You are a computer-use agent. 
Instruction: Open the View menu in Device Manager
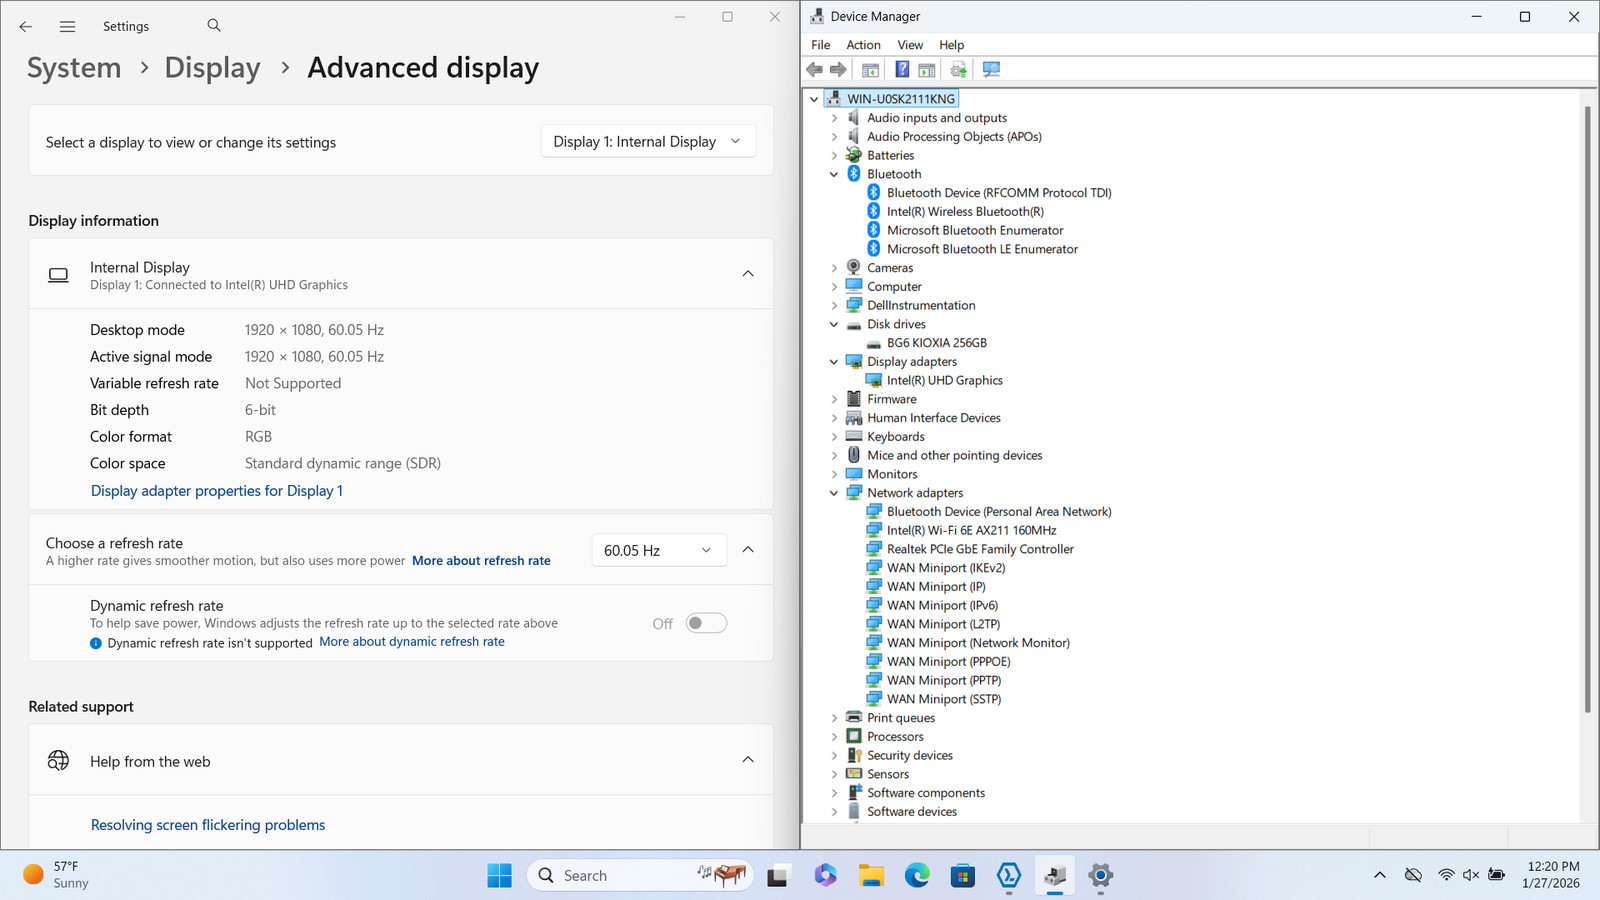(x=910, y=45)
